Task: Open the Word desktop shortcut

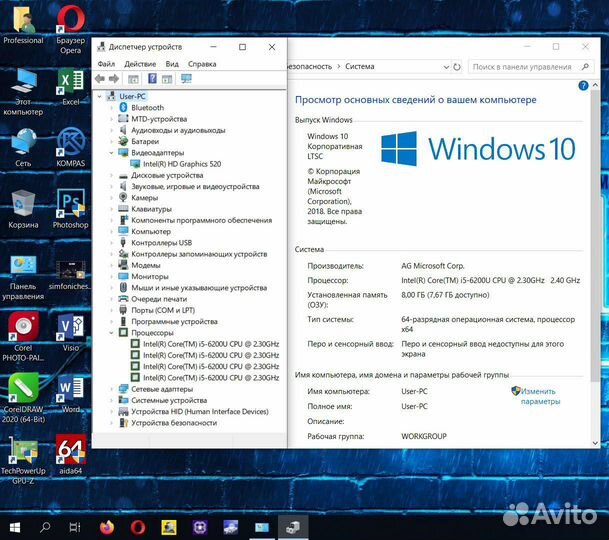Action: pos(71,393)
